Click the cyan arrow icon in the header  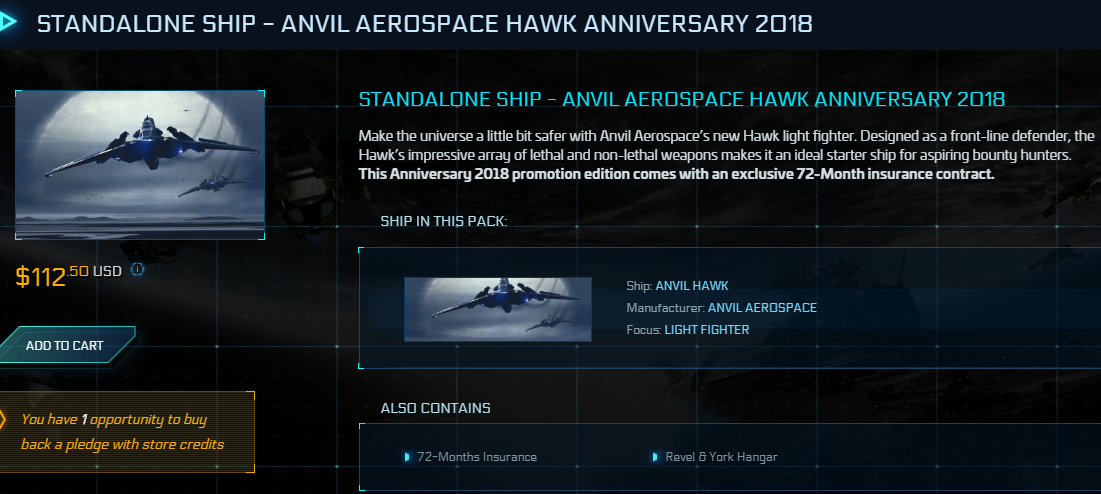point(9,22)
